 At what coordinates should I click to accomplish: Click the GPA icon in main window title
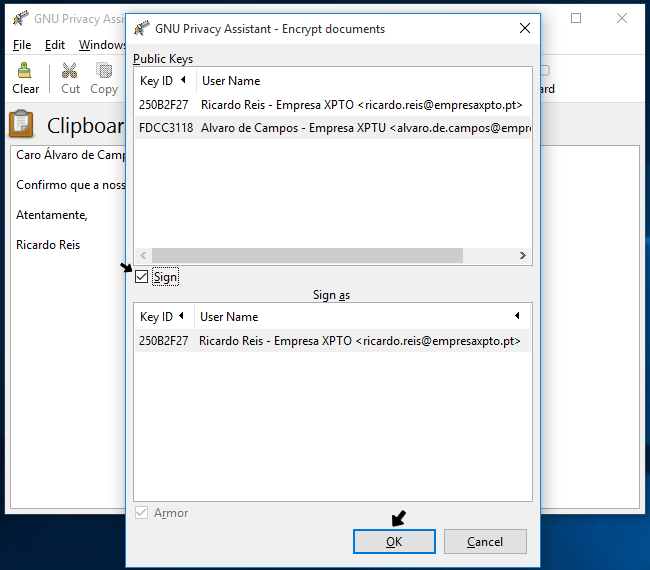[20, 18]
